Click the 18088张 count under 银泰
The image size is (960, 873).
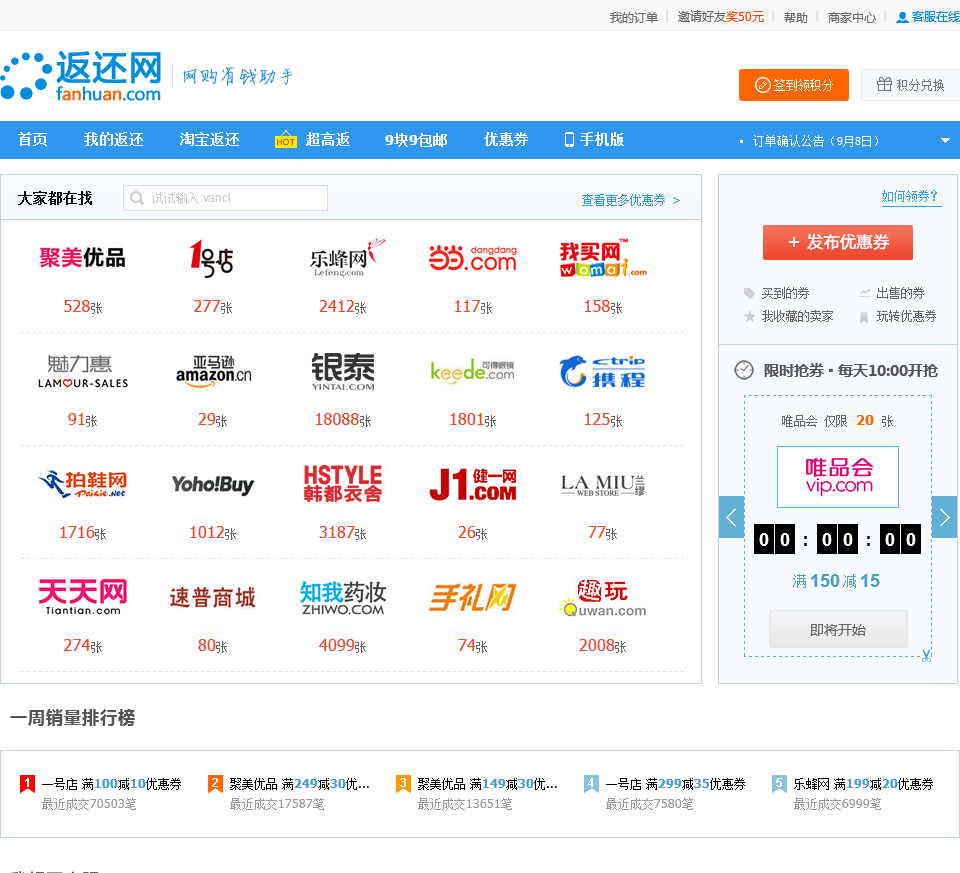(343, 419)
